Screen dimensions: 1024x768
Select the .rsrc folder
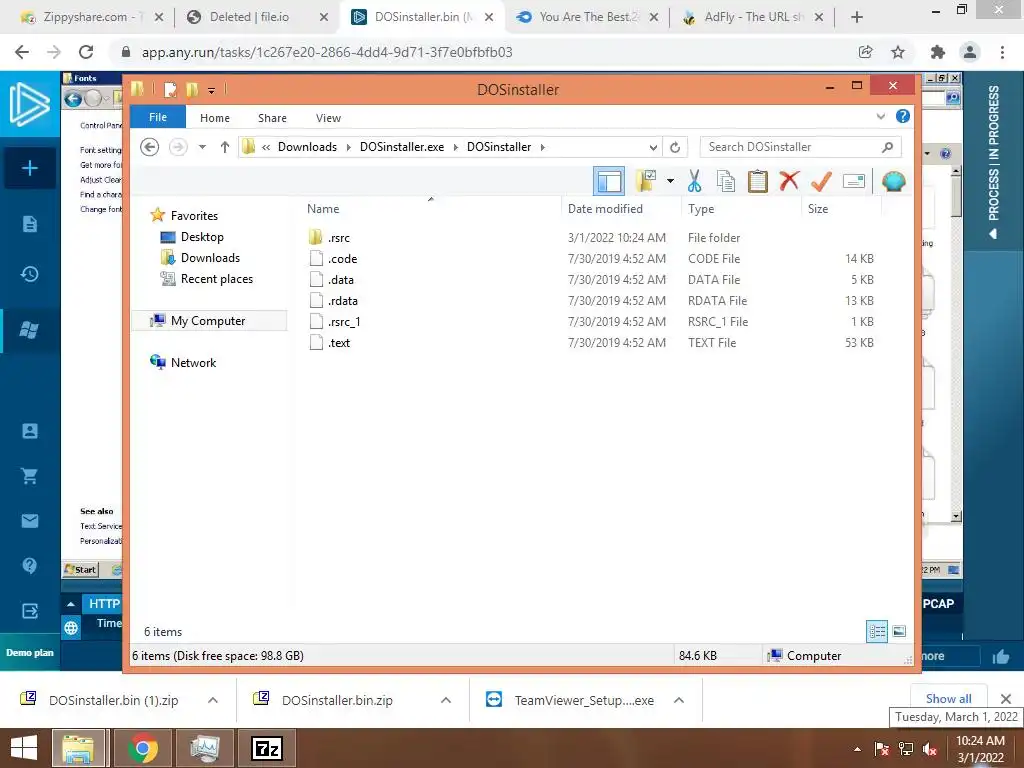click(x=338, y=238)
